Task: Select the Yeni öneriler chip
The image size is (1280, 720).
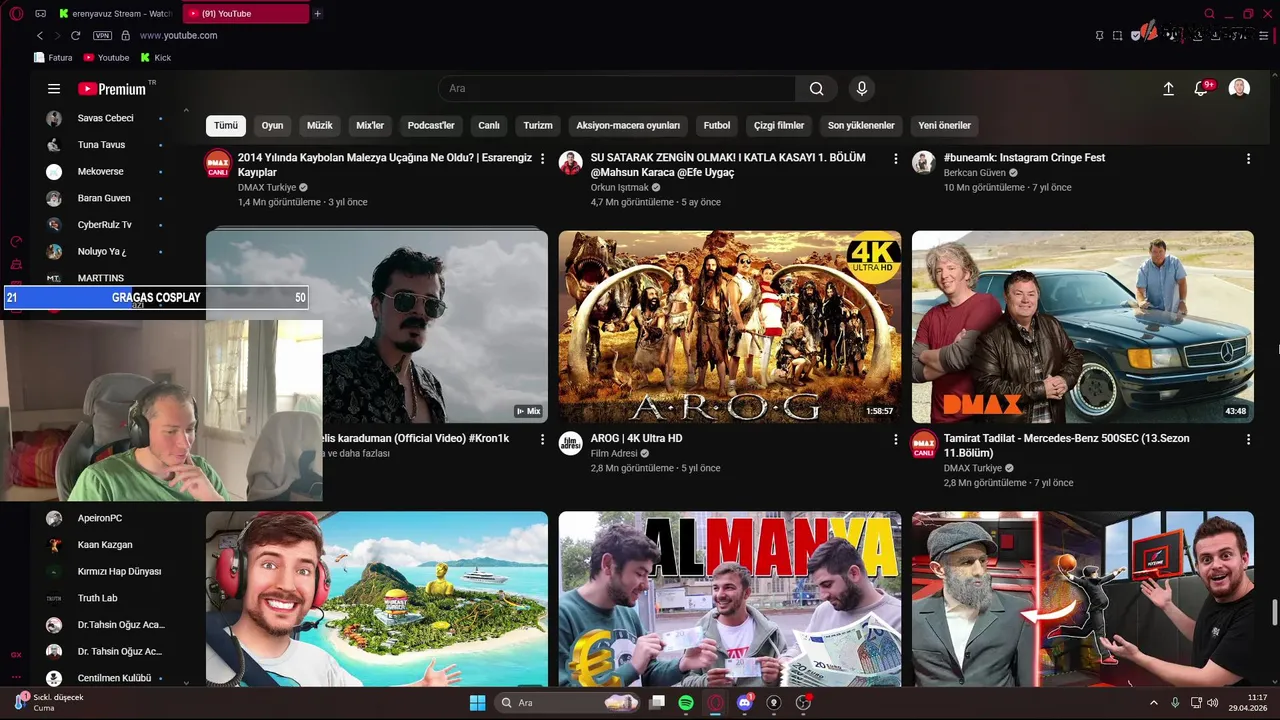Action: tap(945, 126)
